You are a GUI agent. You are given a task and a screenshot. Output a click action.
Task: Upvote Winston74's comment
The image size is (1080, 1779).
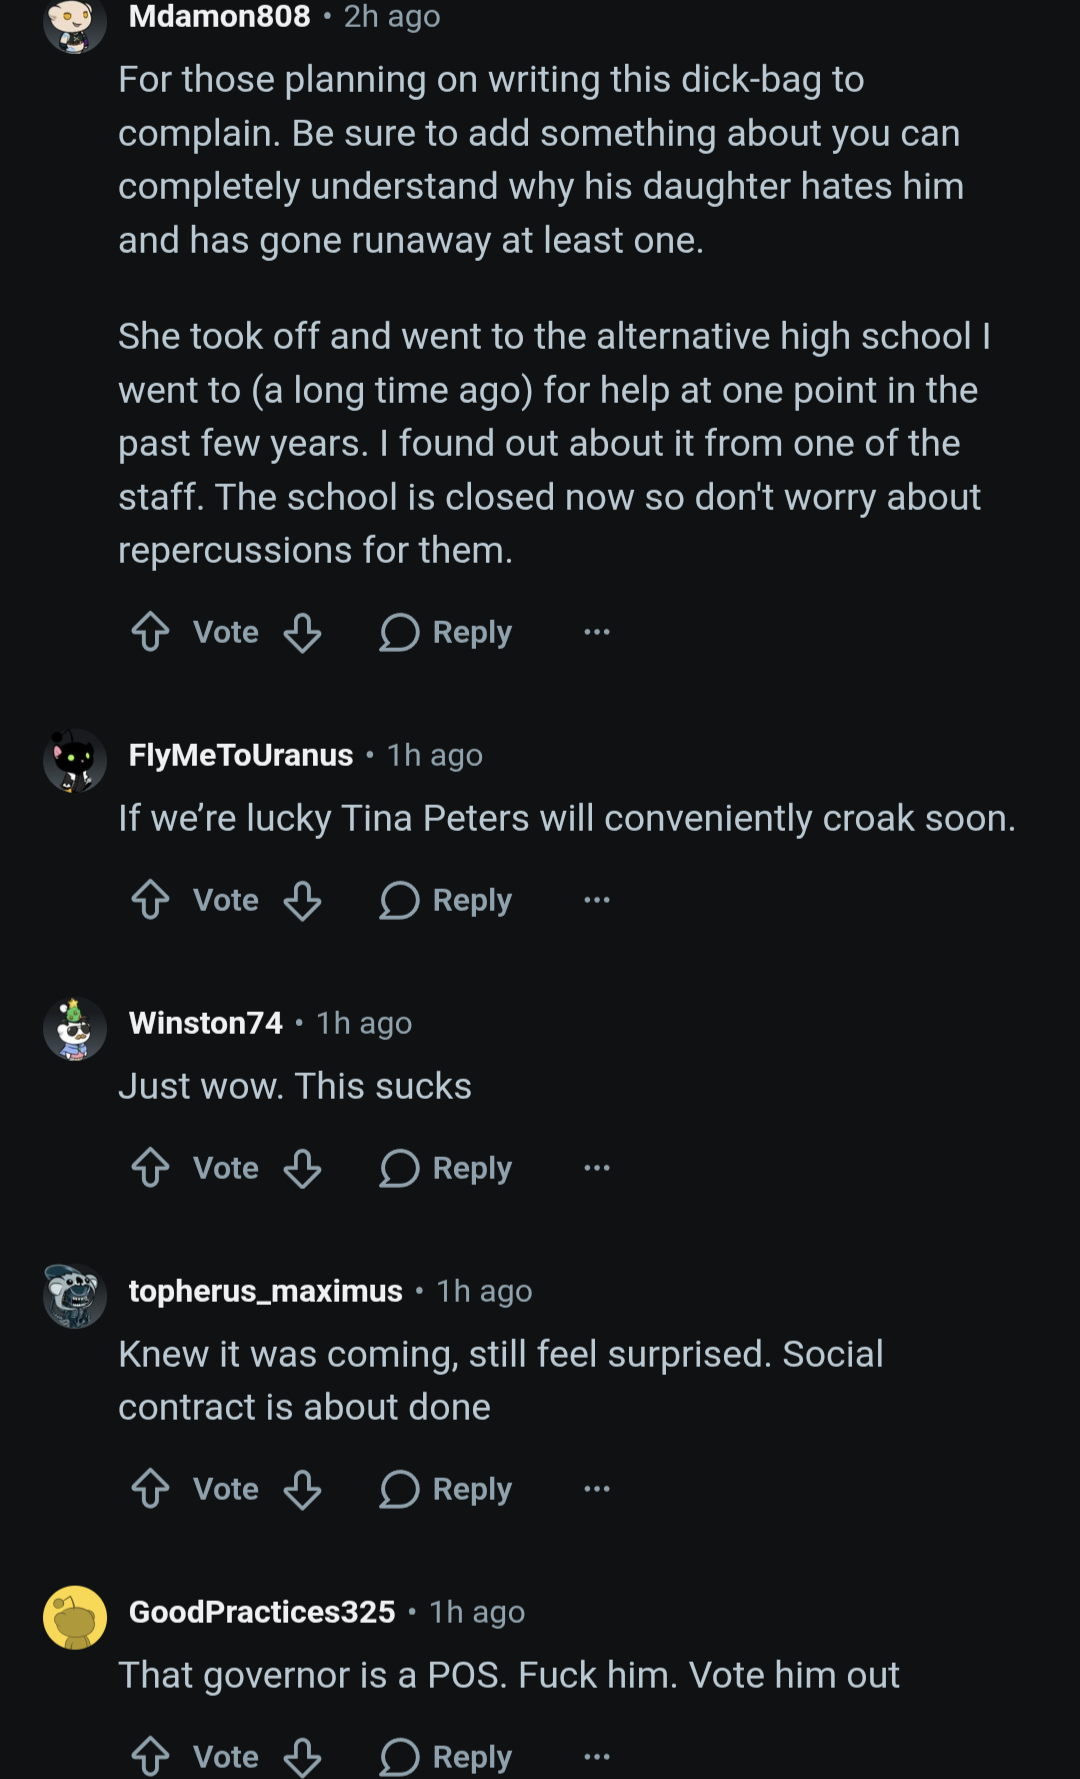(150, 1168)
